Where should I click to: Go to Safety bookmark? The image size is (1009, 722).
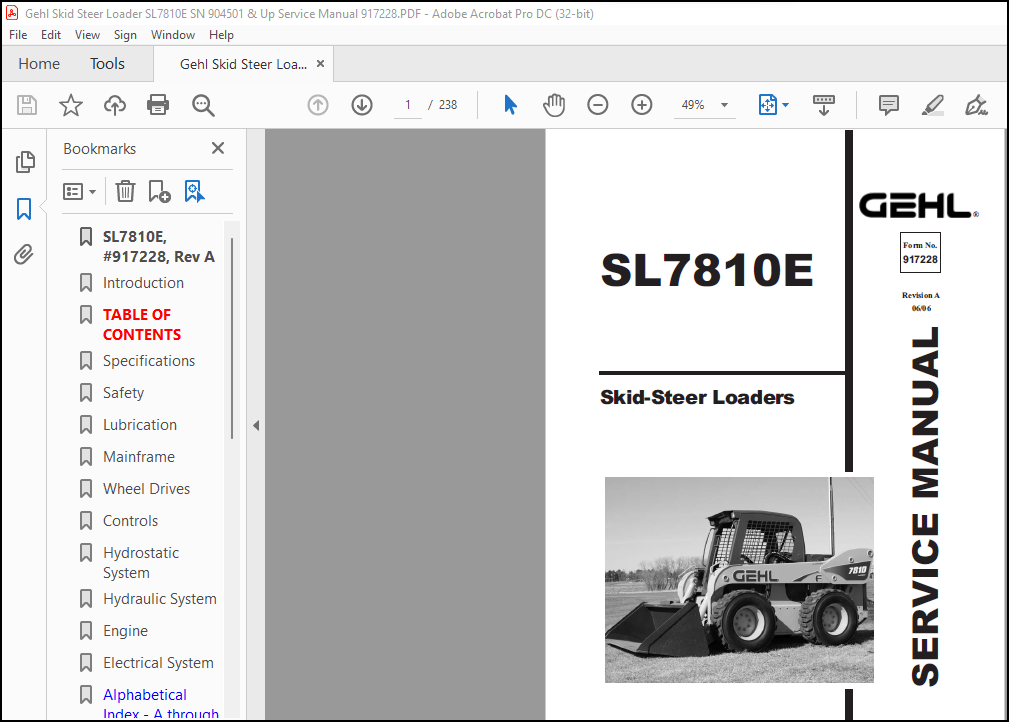(124, 393)
